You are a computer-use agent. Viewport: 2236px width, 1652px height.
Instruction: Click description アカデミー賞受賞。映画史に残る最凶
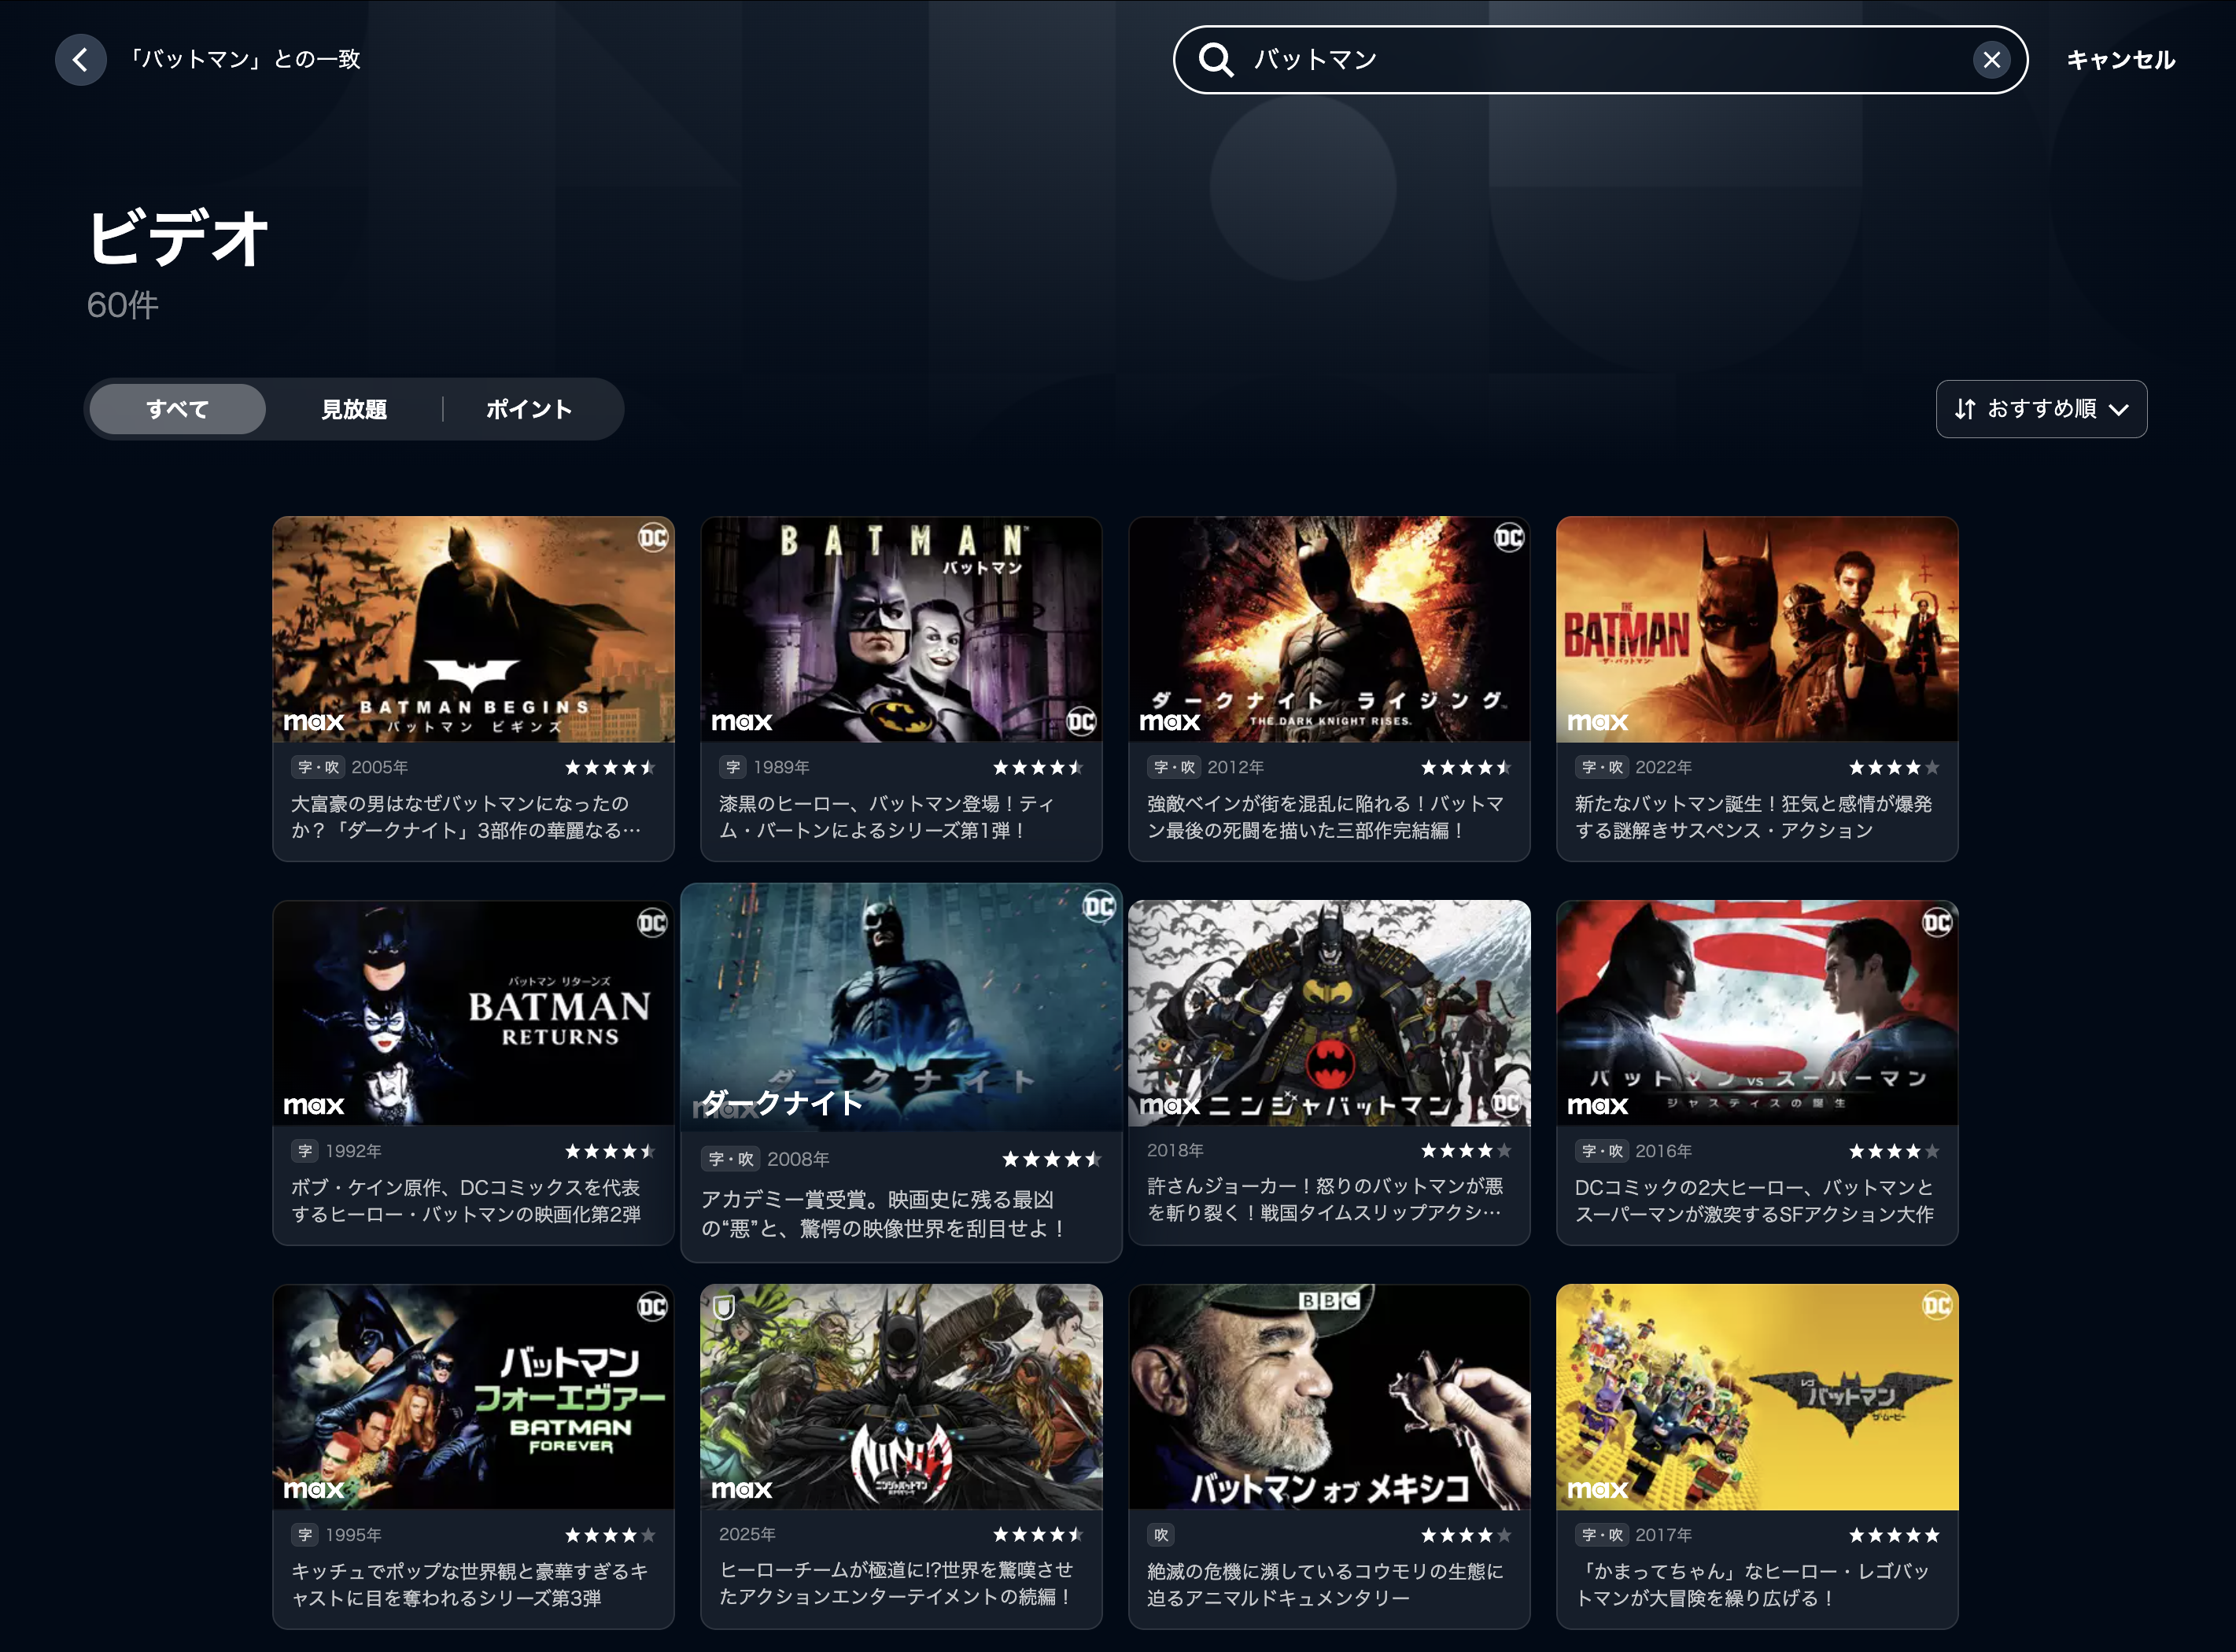click(883, 1213)
